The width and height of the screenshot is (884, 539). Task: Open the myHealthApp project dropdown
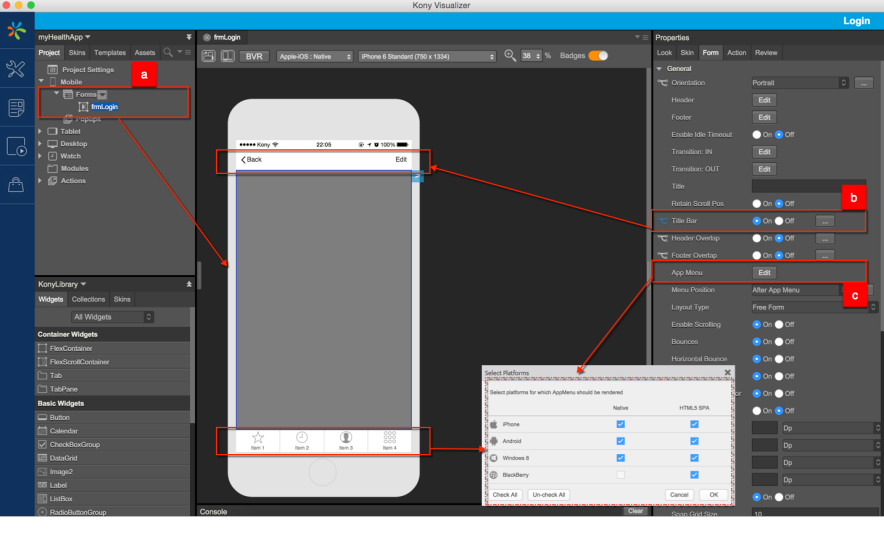point(87,37)
